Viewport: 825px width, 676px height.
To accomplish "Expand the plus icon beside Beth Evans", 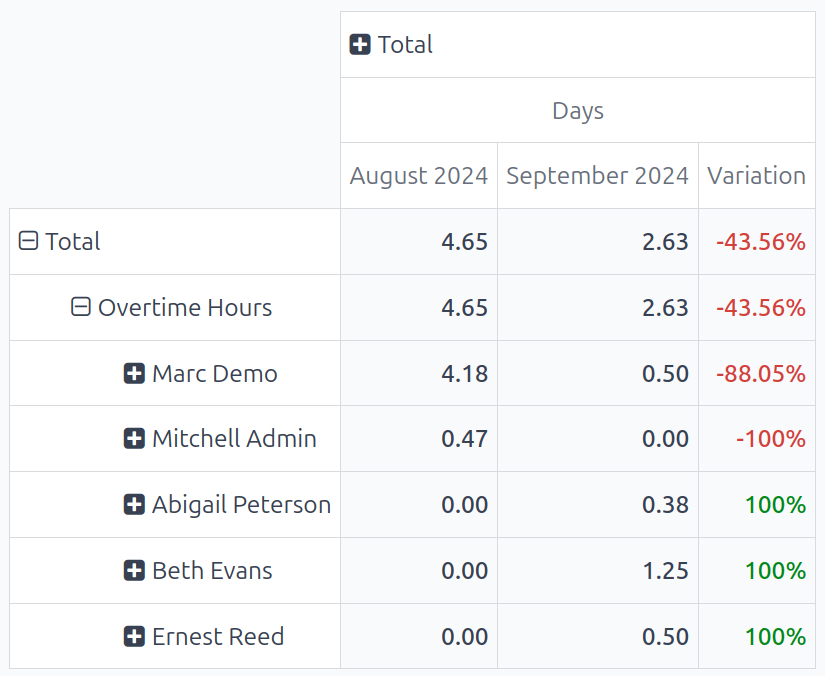I will [133, 570].
